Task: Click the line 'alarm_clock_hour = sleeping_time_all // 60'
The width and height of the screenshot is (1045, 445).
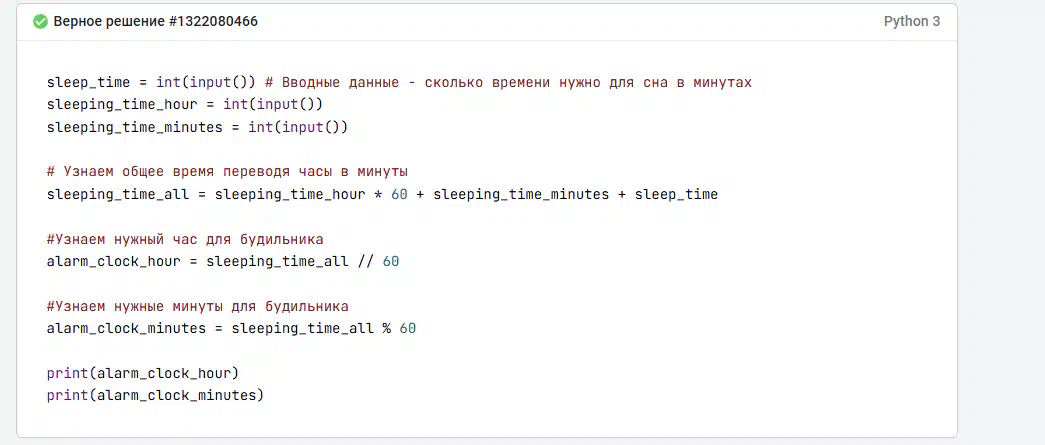Action: coord(223,261)
